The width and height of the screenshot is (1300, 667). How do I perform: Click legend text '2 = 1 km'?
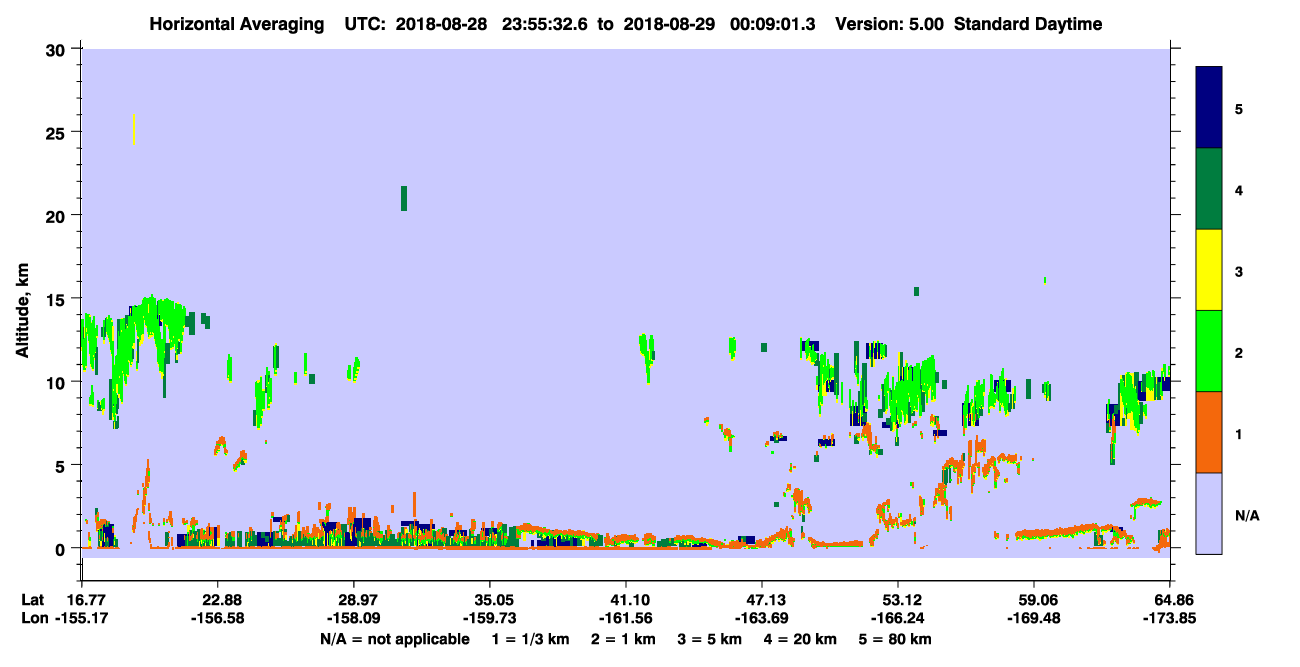[622, 639]
